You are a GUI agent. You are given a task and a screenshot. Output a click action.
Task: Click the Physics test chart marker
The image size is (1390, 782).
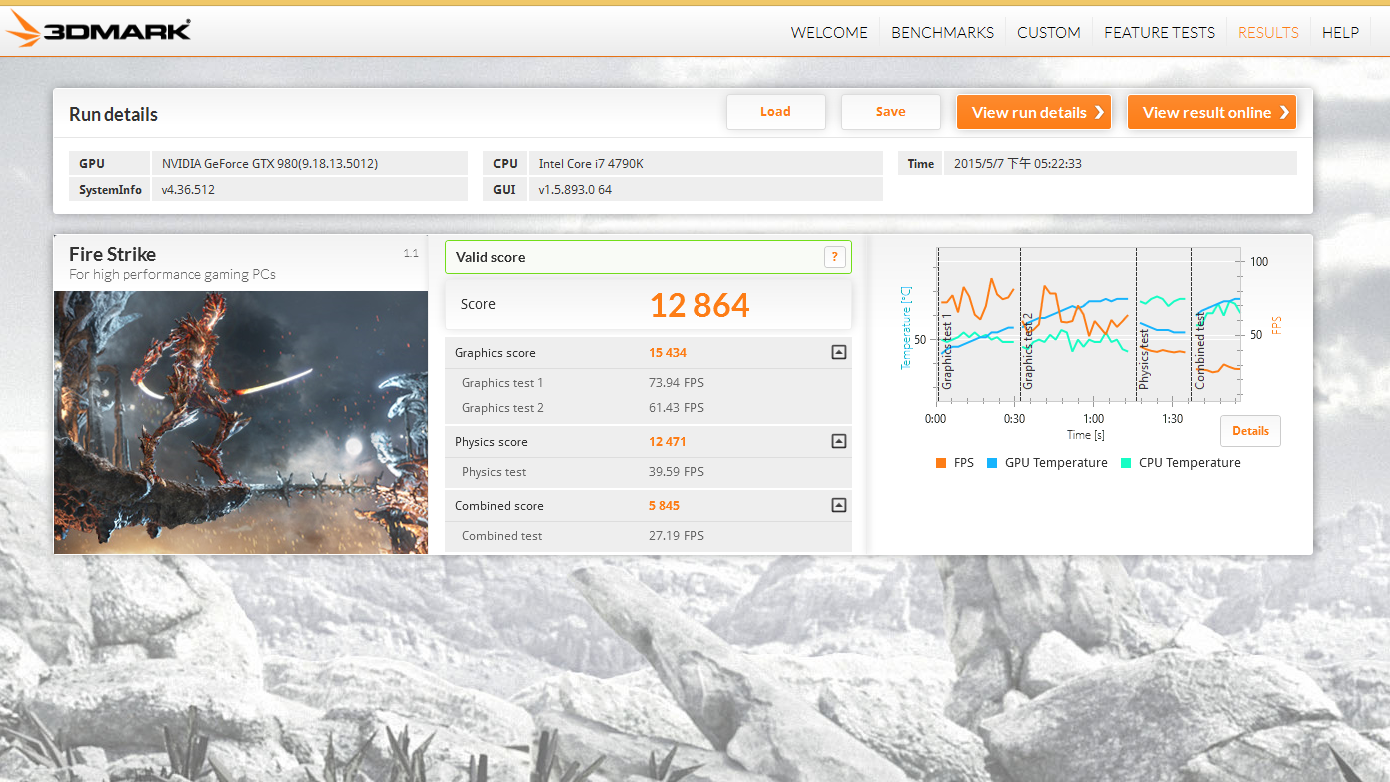[x=1144, y=359]
